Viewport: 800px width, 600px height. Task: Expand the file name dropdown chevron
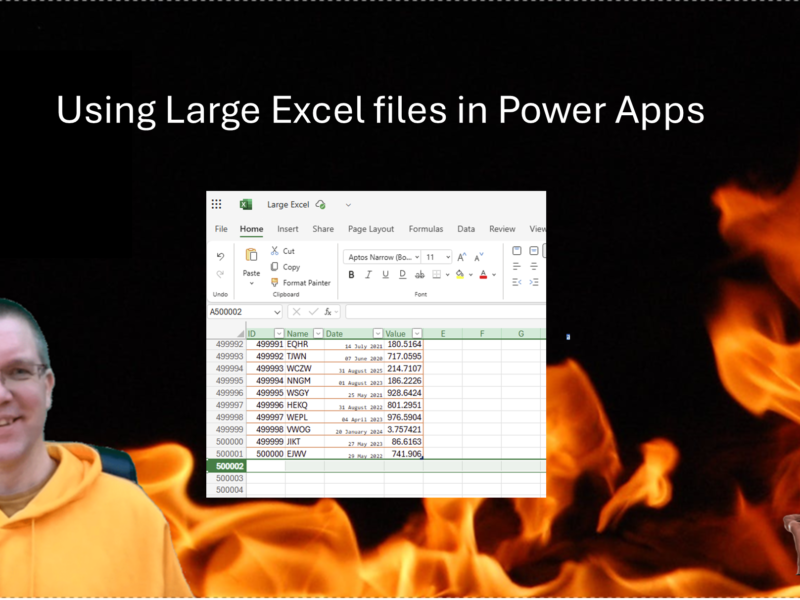[x=348, y=205]
